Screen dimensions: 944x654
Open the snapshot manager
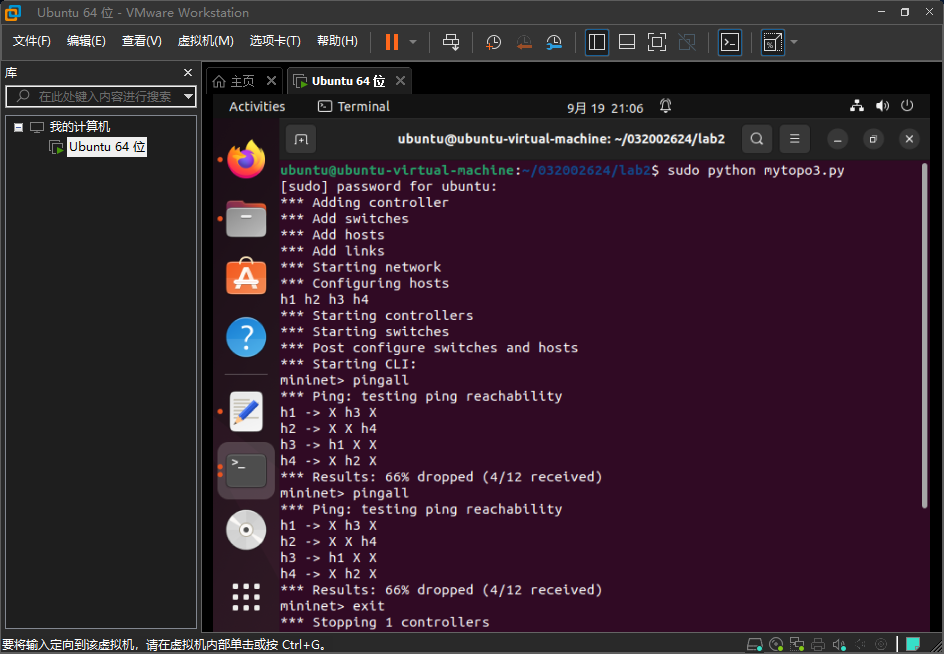[x=554, y=42]
